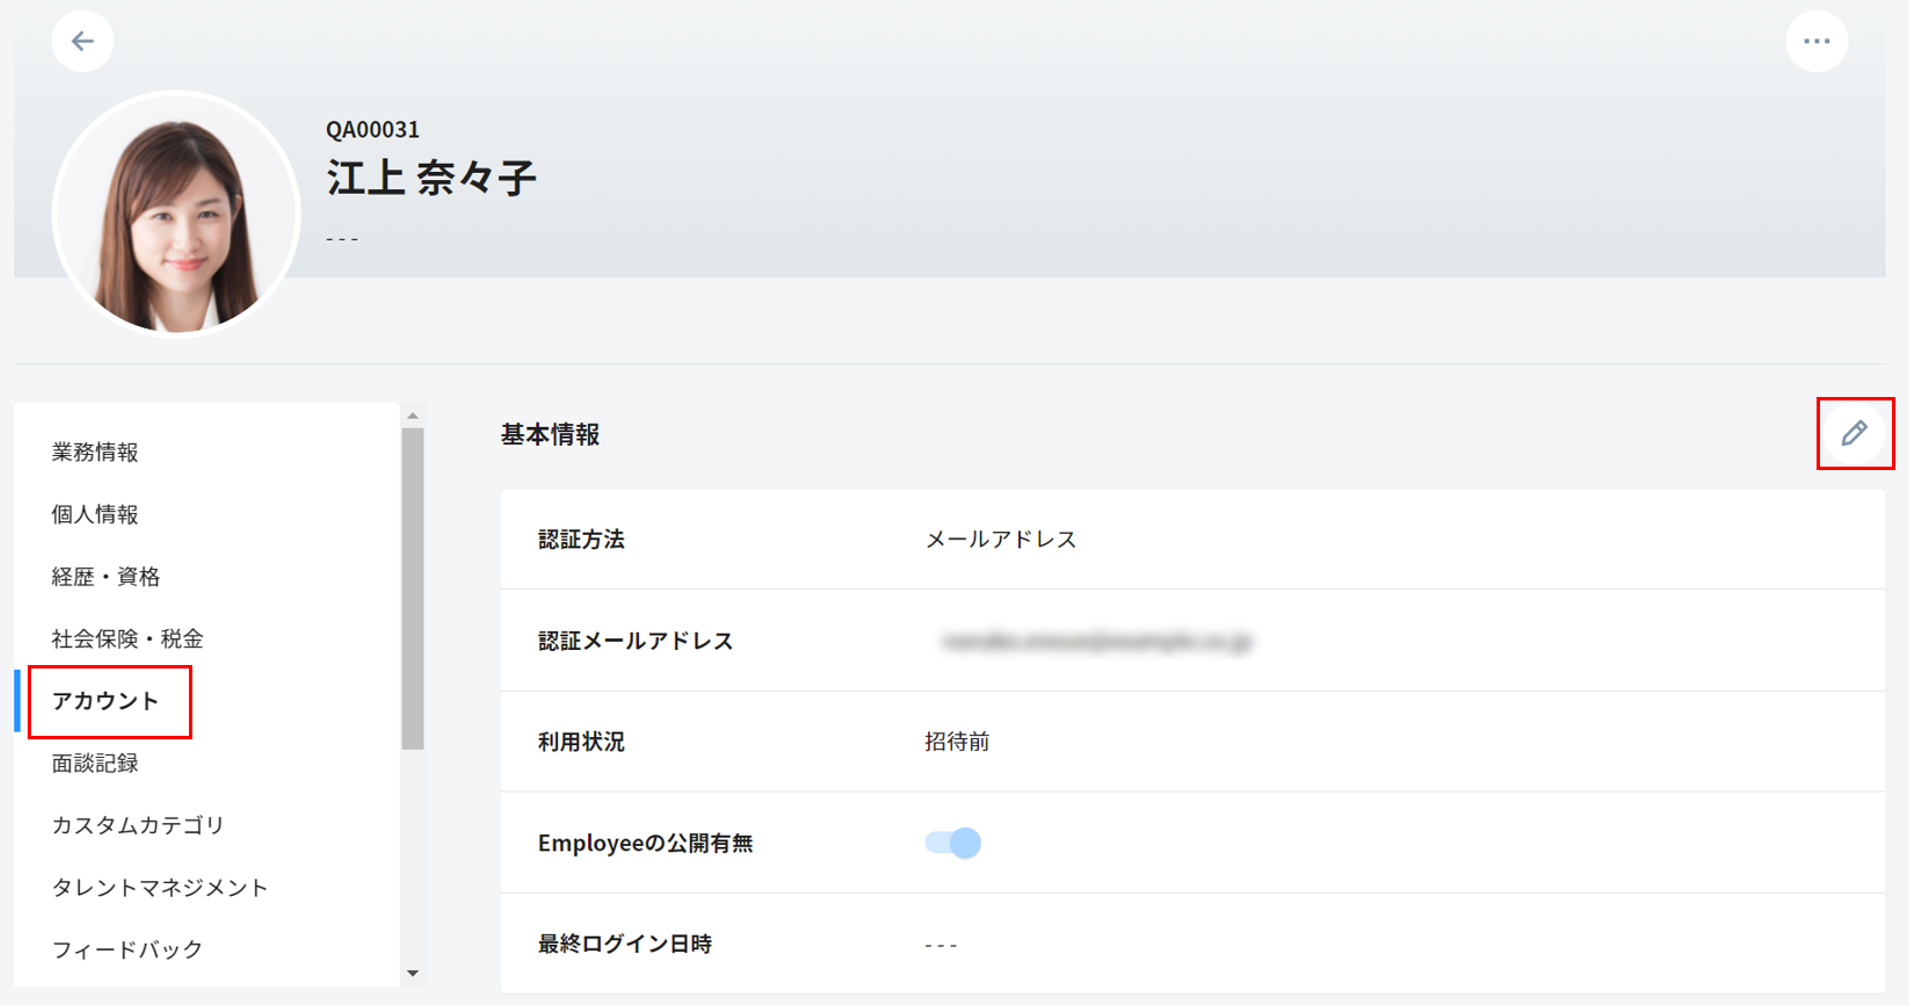Viewport: 1909px width, 1005px height.
Task: Open 面談記録 in the sidebar
Action: (95, 764)
